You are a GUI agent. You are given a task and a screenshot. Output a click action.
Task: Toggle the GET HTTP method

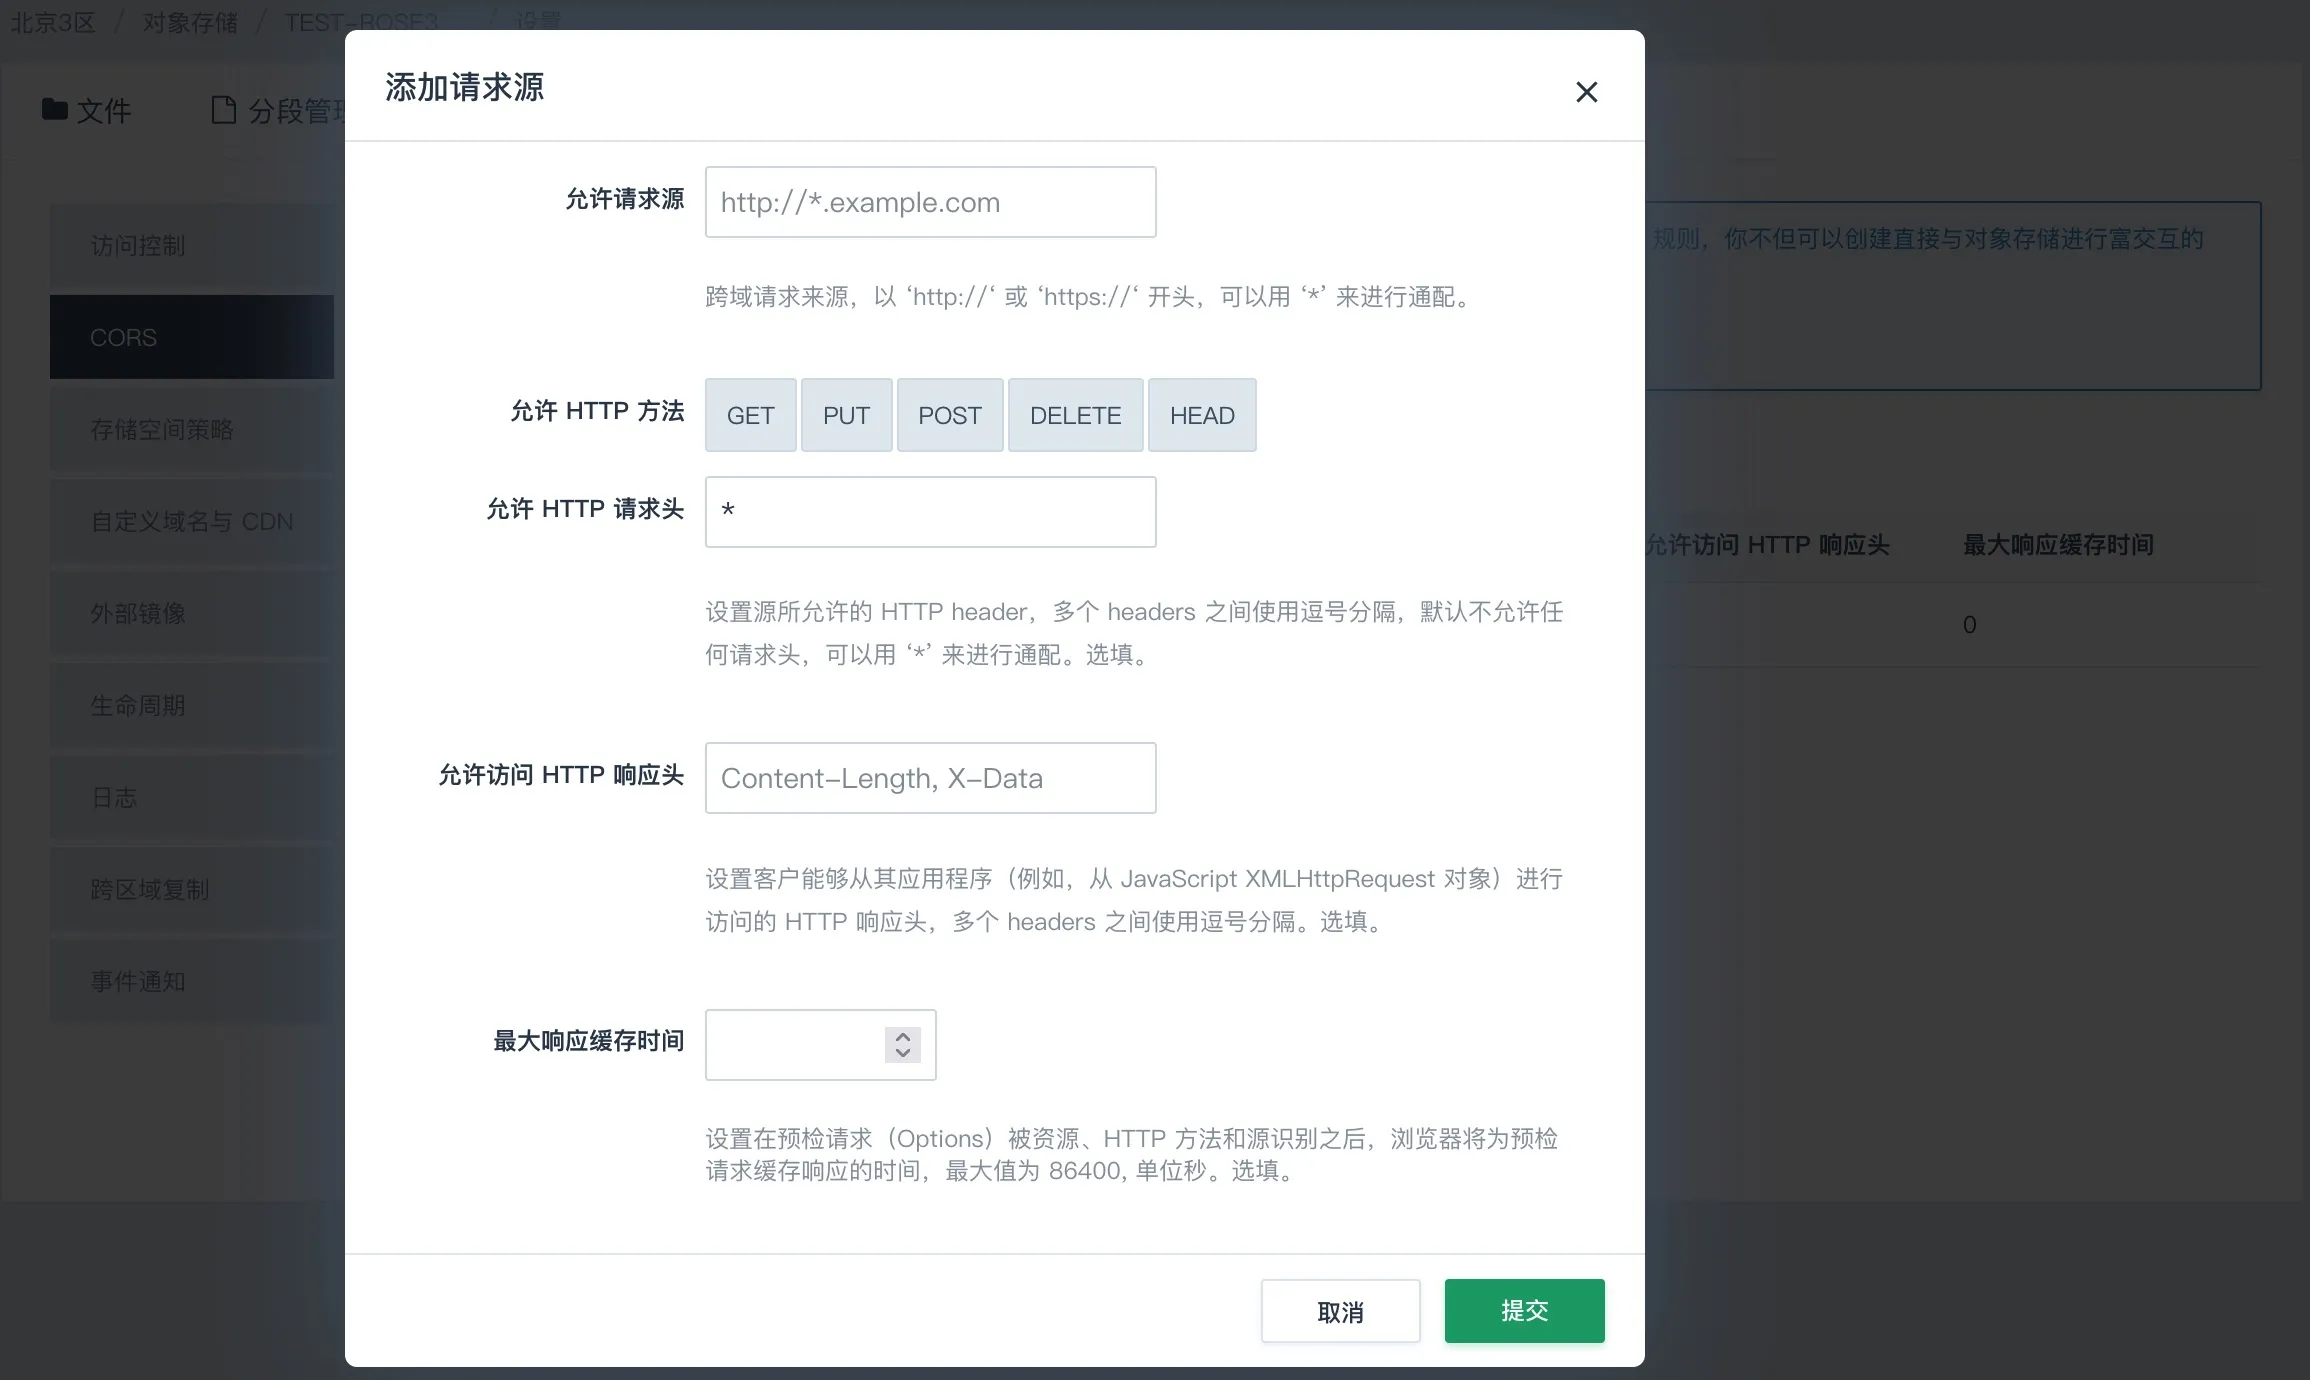click(750, 415)
